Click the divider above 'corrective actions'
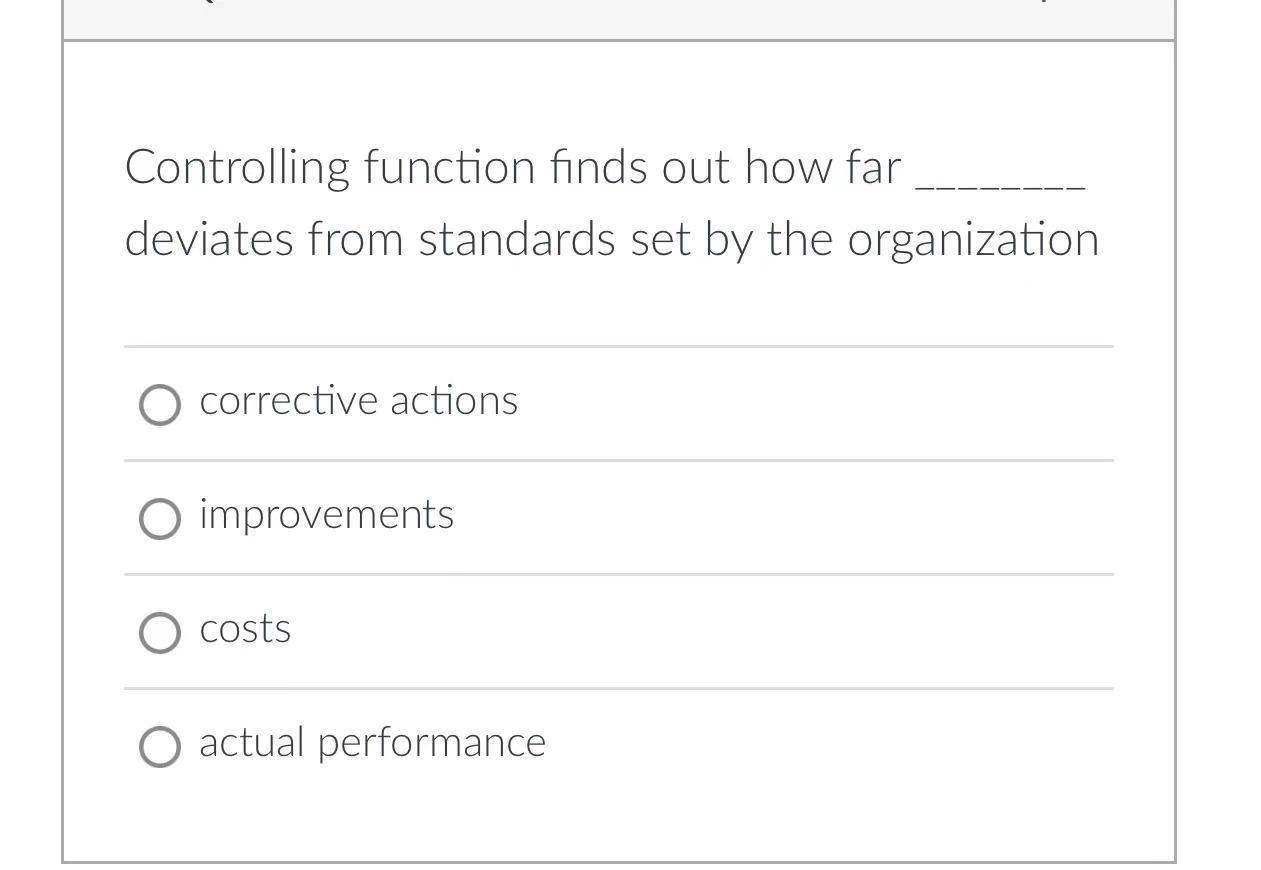 [618, 346]
